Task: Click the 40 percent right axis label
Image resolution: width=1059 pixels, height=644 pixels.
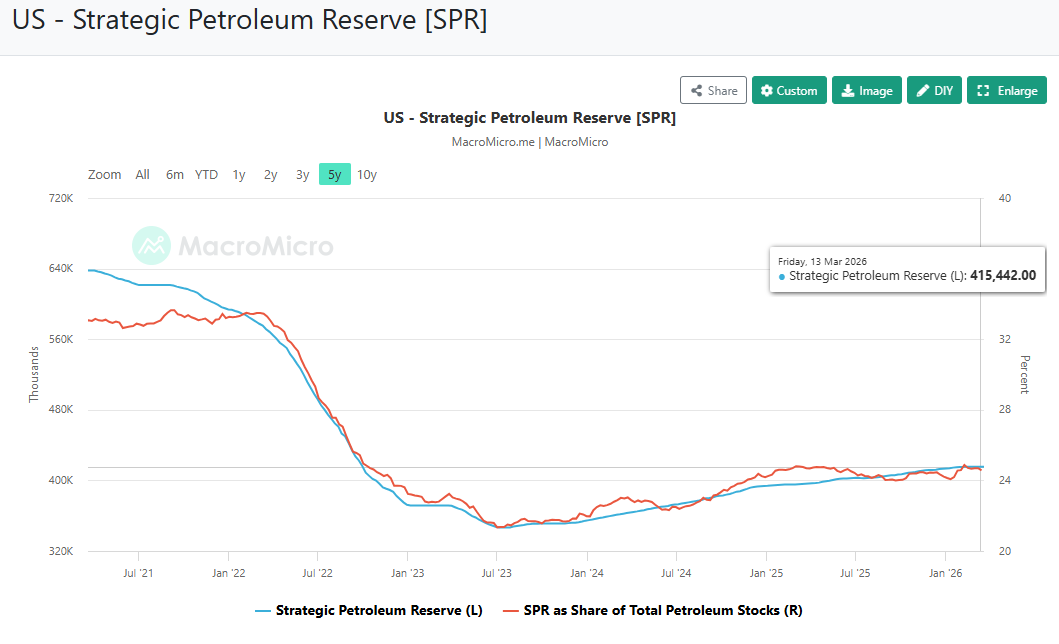Action: 1004,198
